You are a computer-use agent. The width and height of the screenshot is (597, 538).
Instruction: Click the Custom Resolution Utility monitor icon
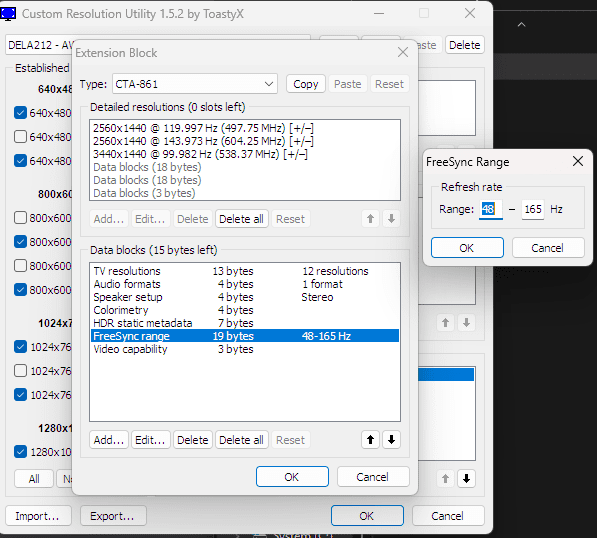point(8,14)
